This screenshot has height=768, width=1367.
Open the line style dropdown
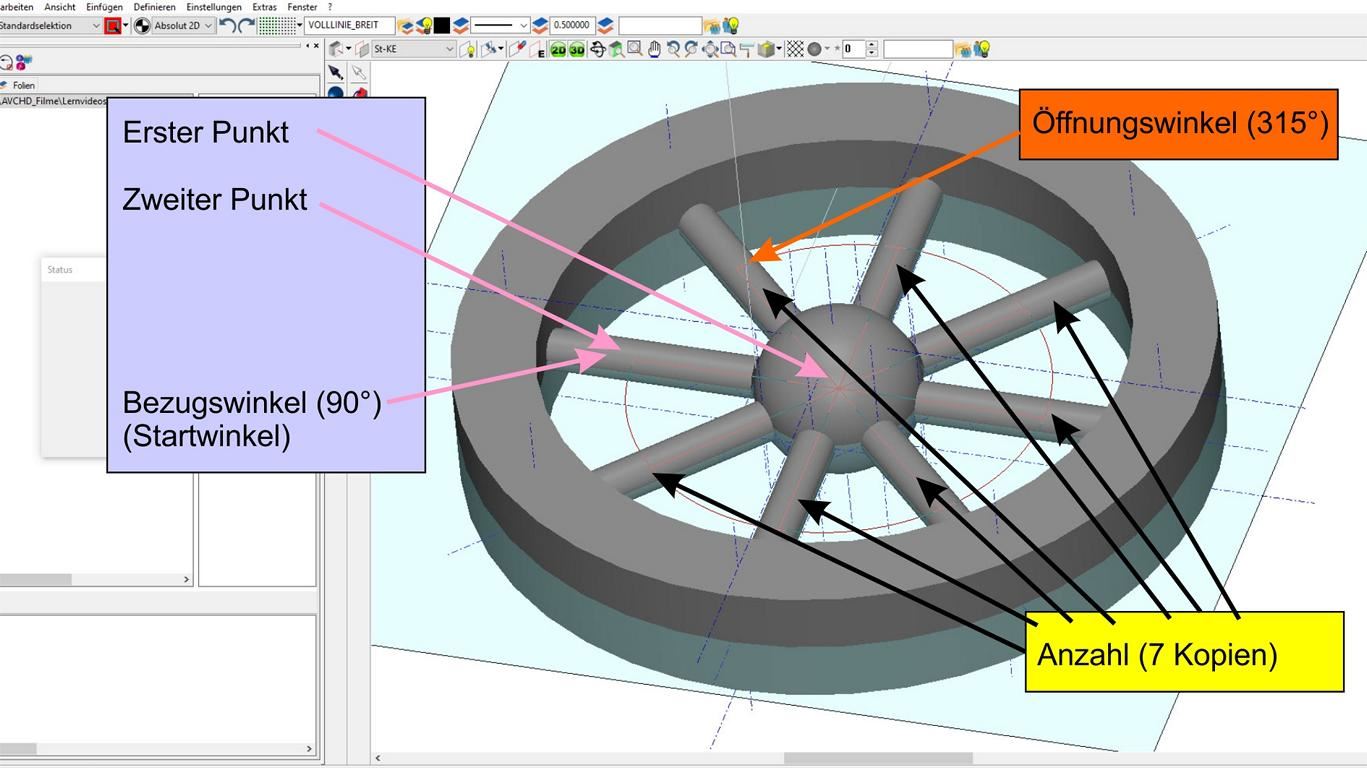coord(523,26)
